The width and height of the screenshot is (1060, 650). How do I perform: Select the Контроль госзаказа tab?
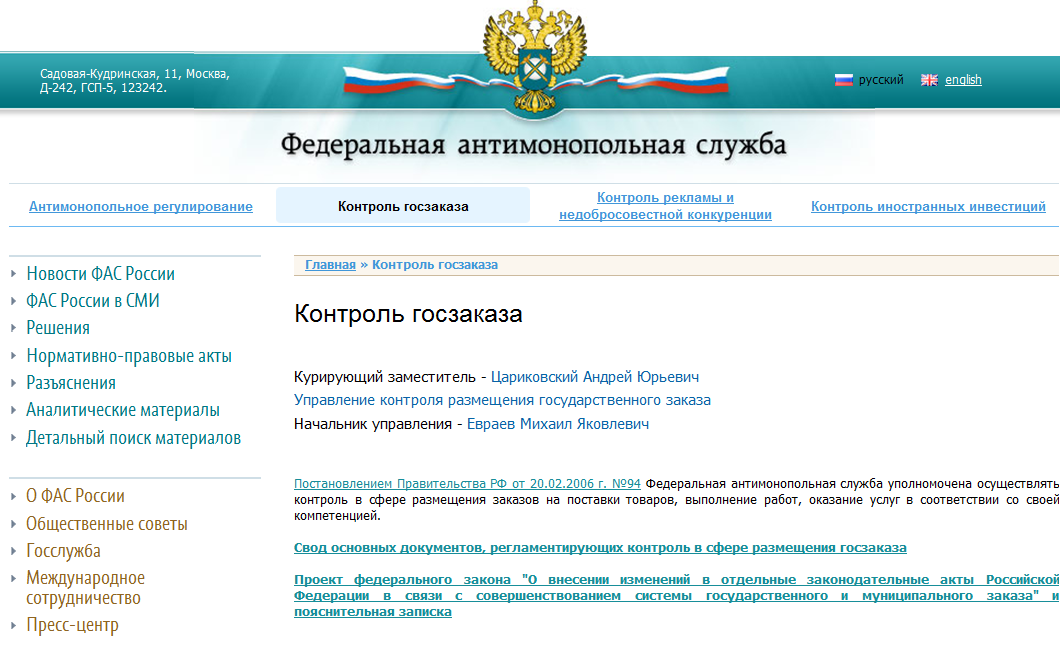403,206
